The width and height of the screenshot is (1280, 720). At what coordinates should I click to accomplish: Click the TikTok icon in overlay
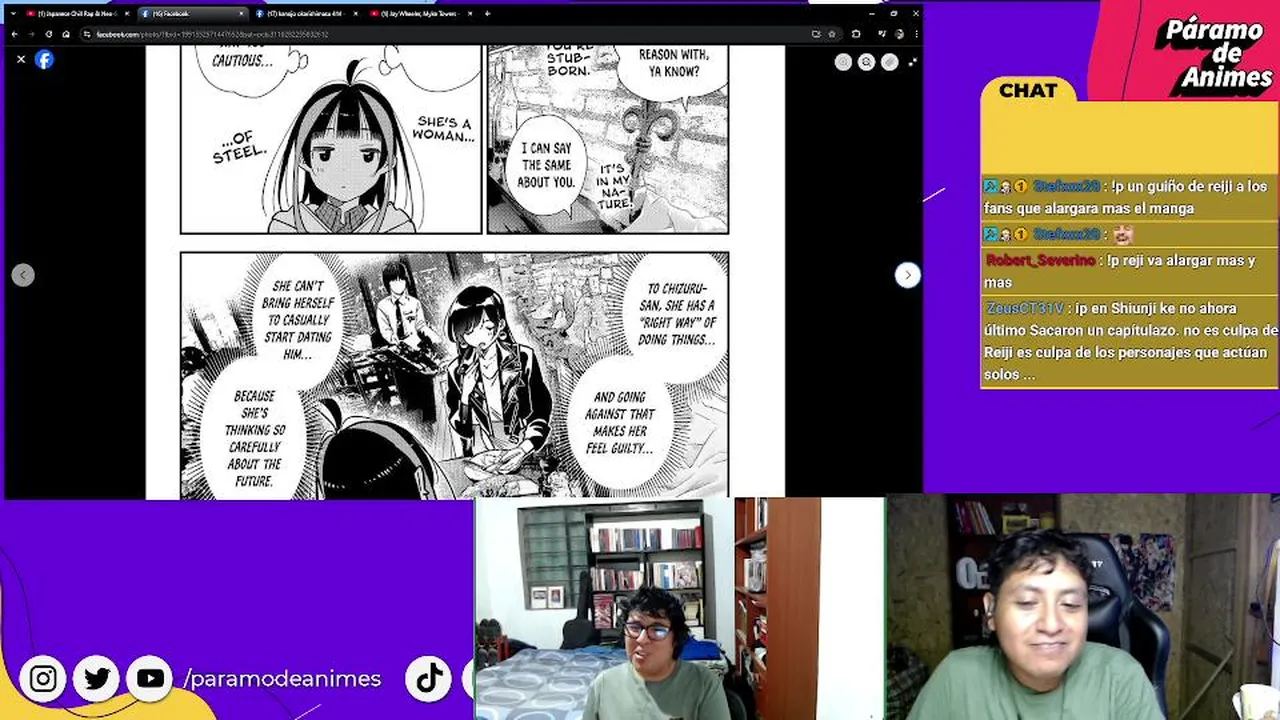[x=429, y=679]
